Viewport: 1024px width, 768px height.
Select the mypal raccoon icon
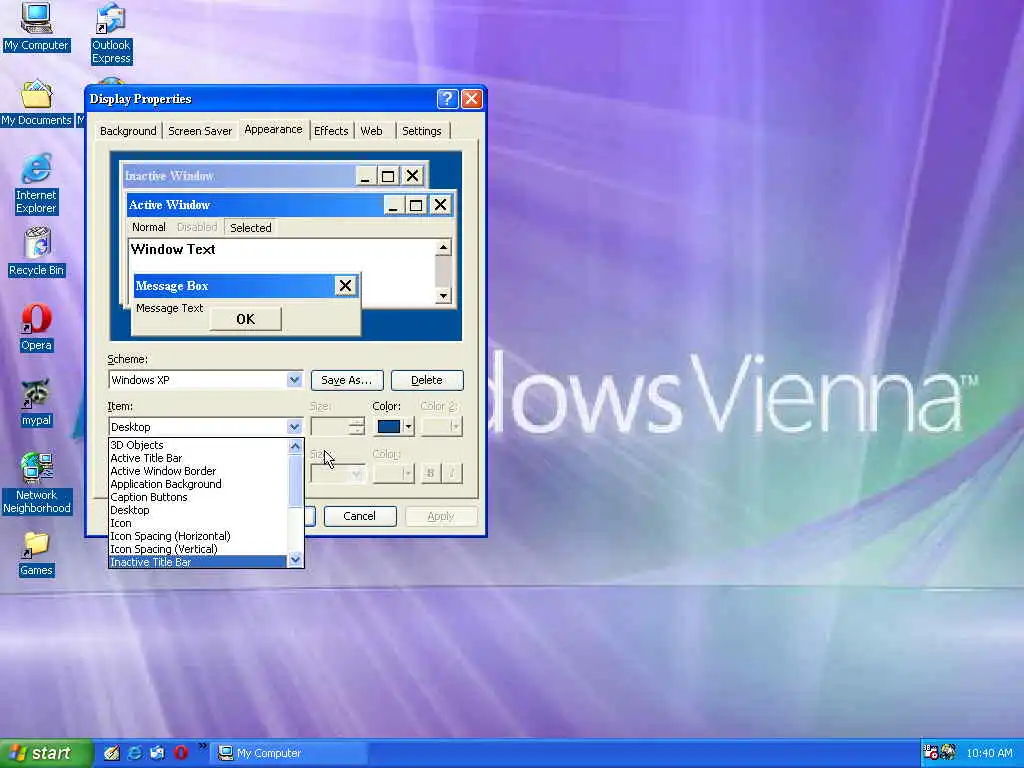[x=36, y=403]
